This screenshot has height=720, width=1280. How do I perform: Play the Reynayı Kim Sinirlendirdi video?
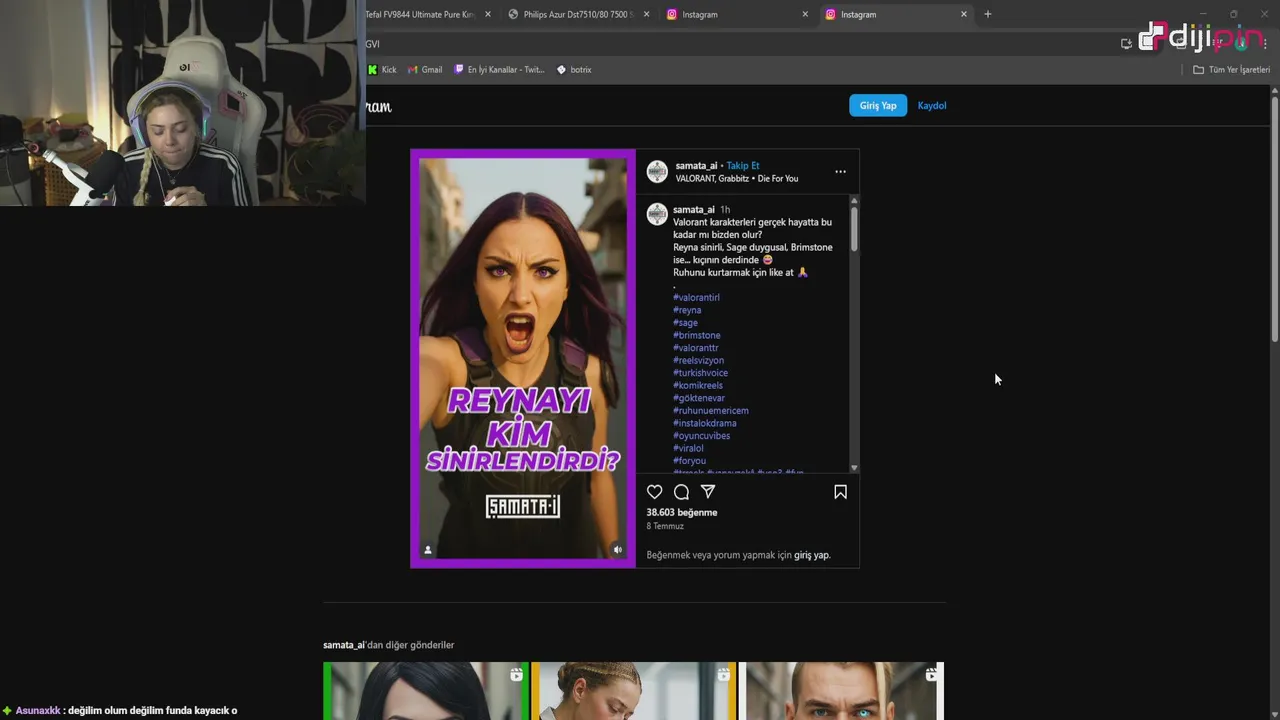tap(523, 358)
